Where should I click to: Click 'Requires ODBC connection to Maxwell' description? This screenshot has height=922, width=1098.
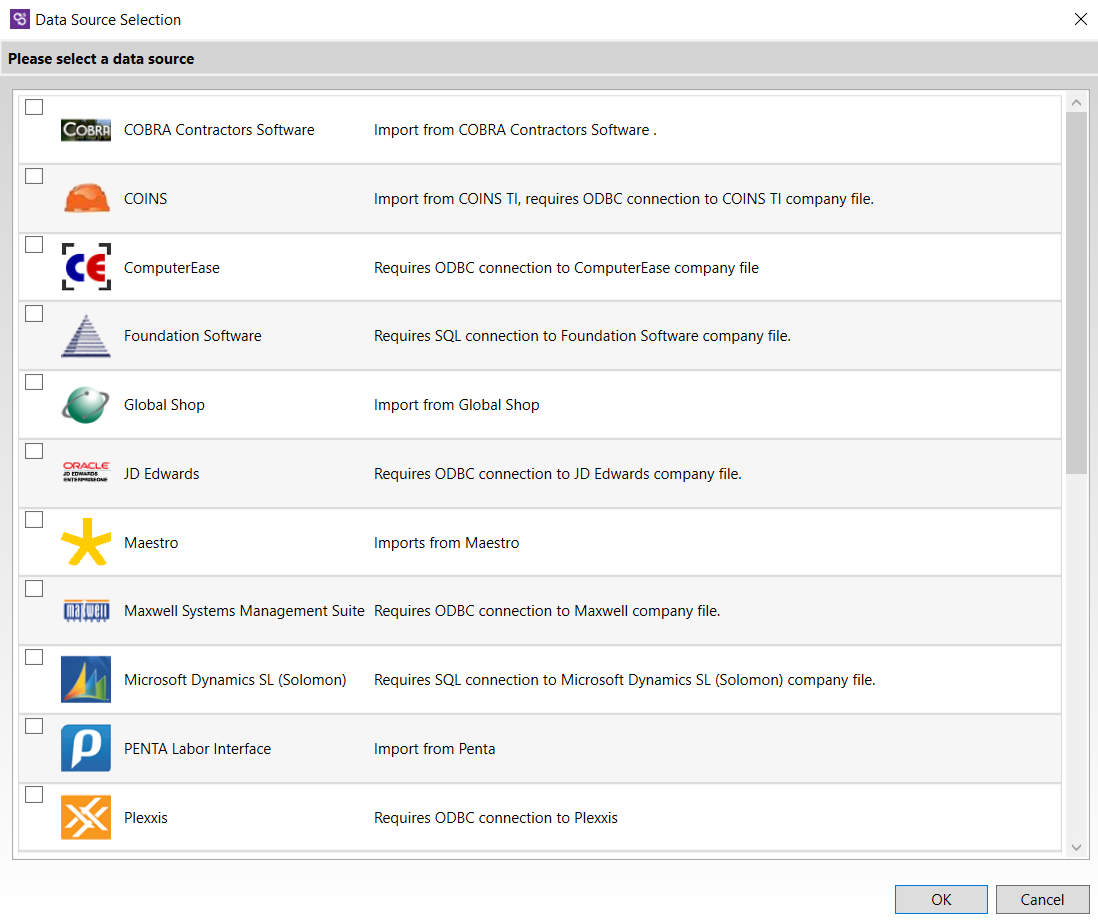[x=548, y=611]
